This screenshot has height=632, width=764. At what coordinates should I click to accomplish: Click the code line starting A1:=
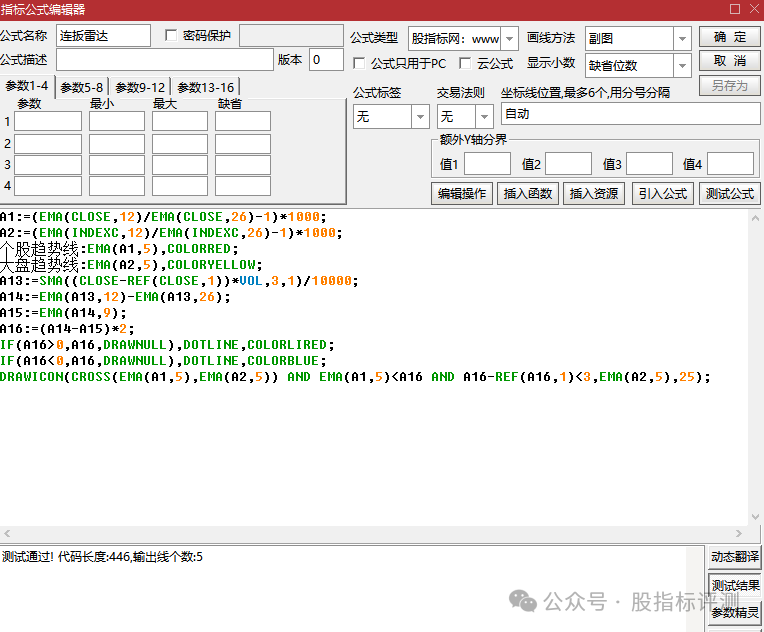point(163,217)
